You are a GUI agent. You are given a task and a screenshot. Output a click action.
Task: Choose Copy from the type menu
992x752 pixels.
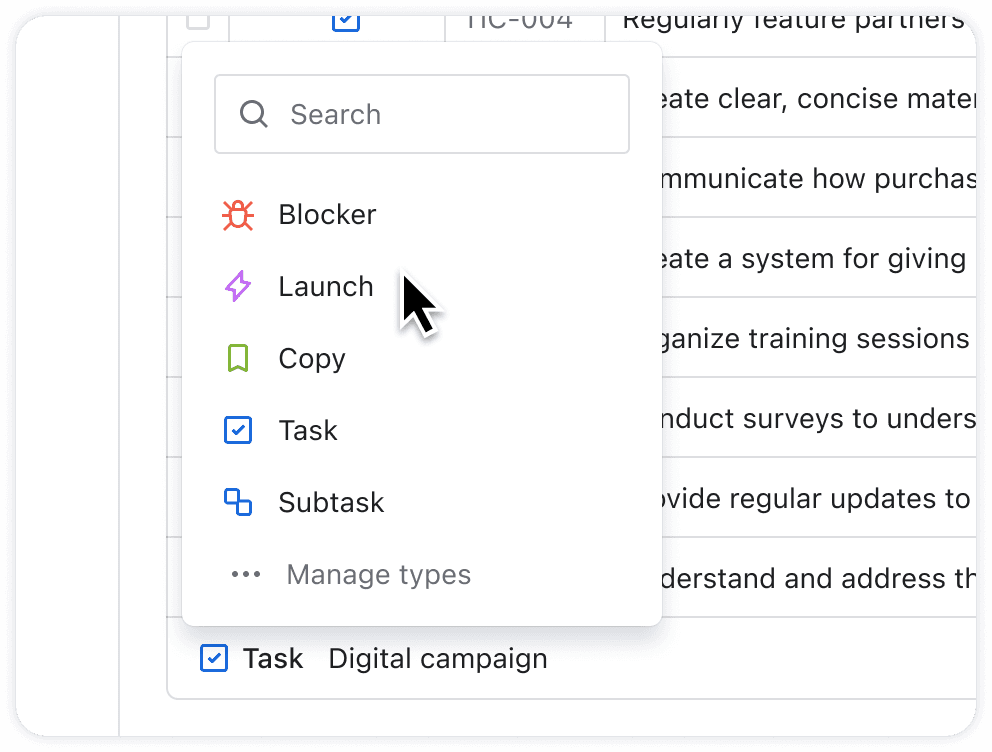[x=311, y=358]
